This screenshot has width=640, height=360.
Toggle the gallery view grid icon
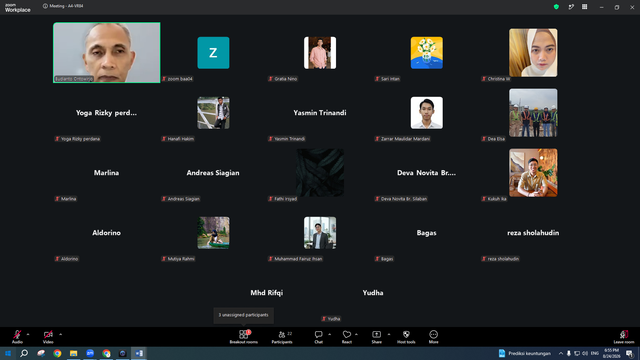(584, 7)
